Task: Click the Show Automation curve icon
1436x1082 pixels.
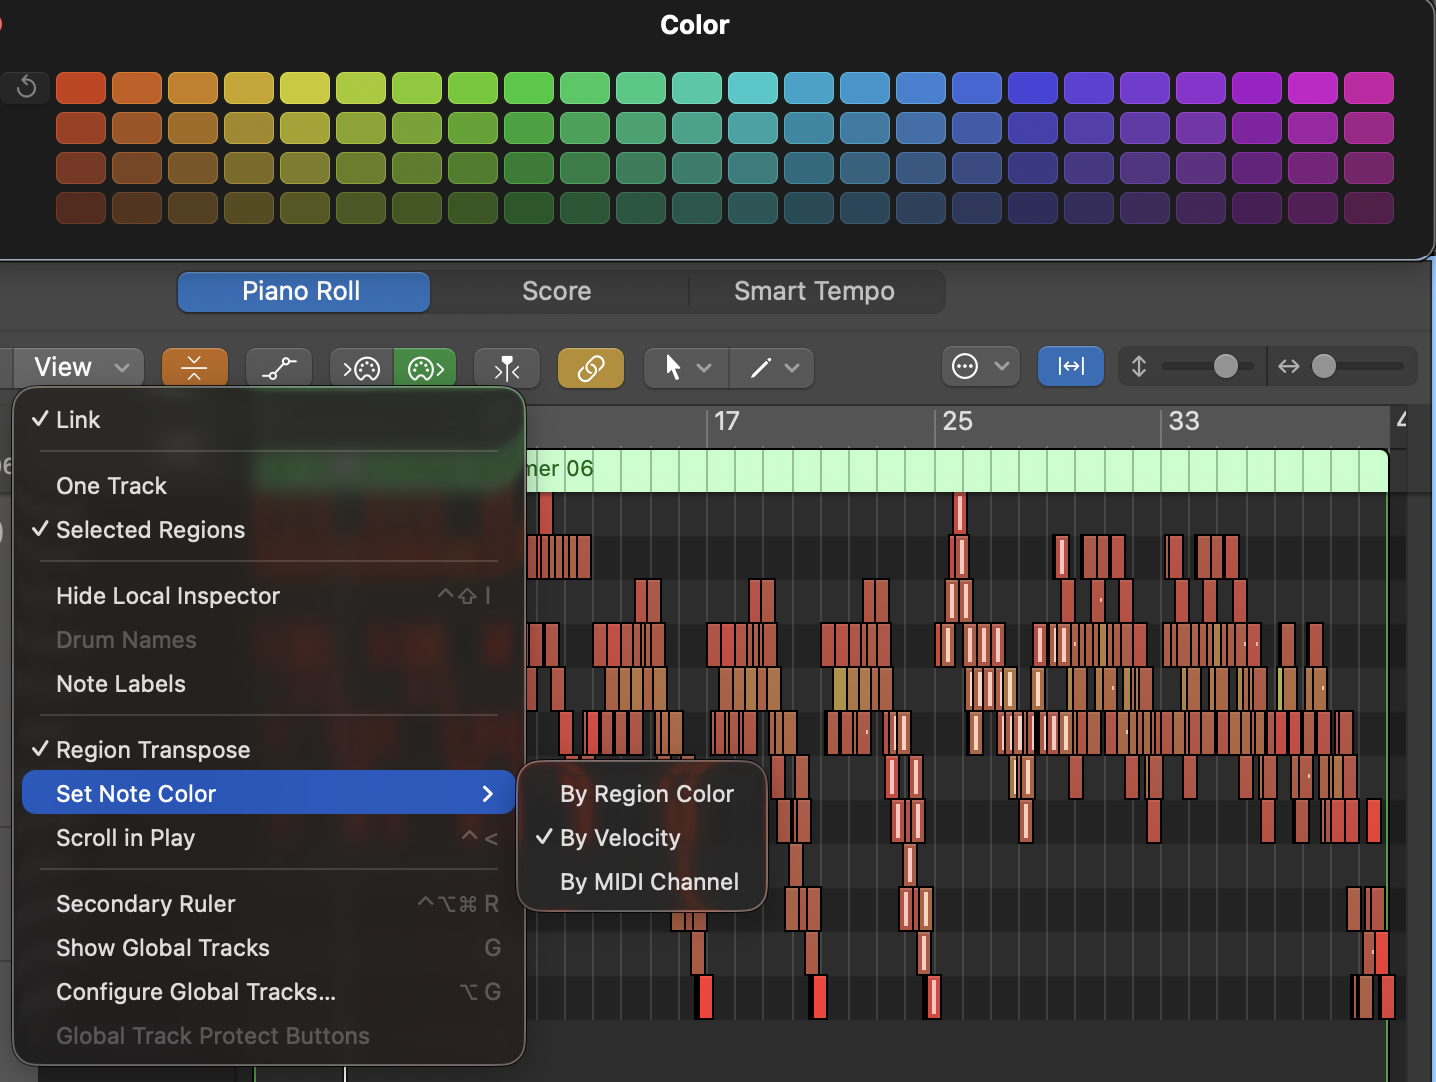Action: click(279, 368)
